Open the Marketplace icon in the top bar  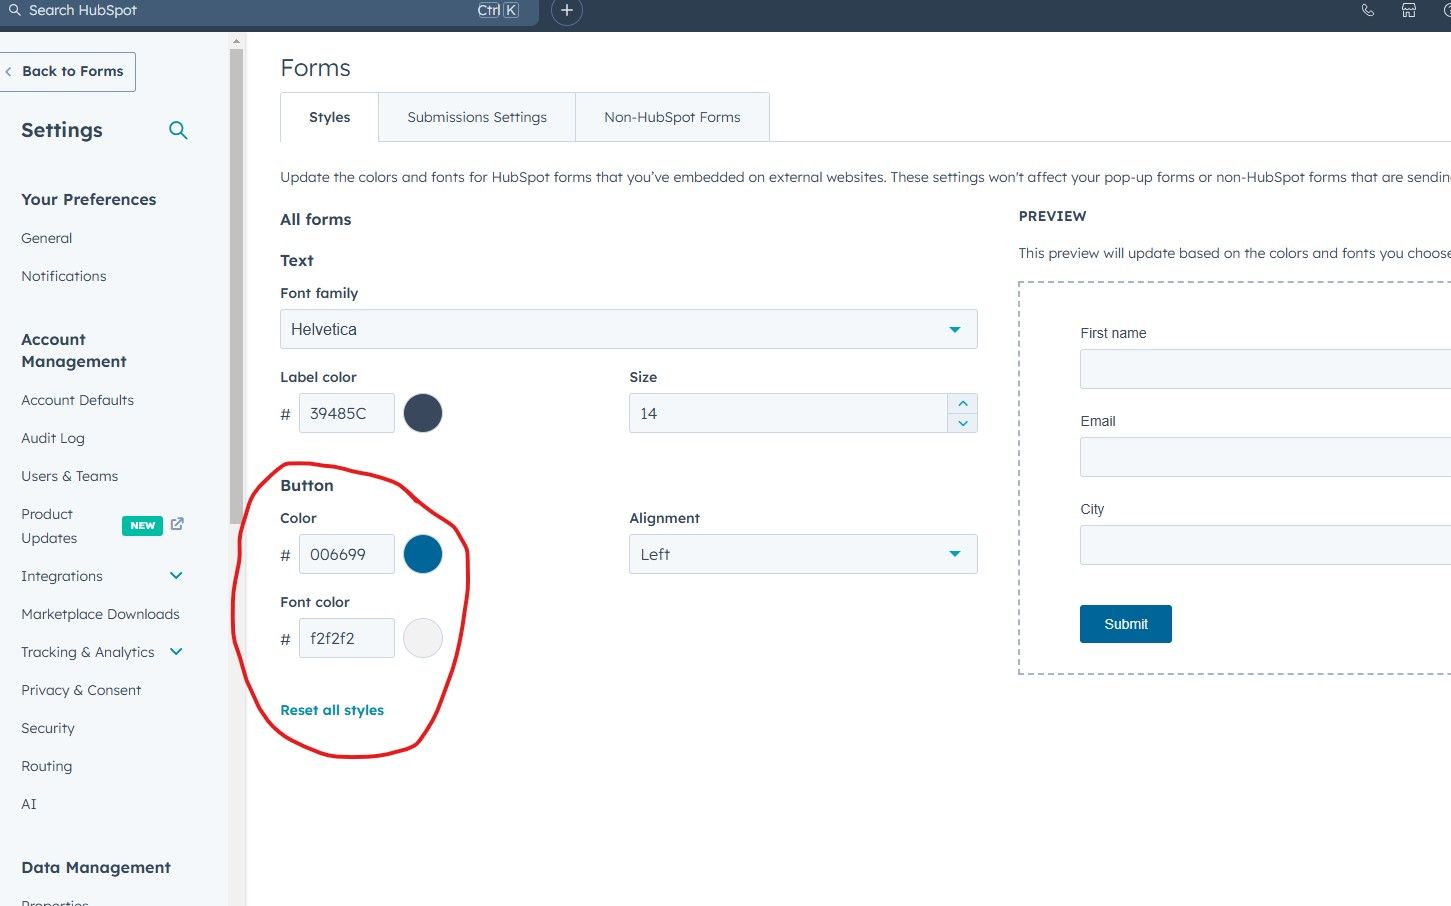click(1409, 10)
